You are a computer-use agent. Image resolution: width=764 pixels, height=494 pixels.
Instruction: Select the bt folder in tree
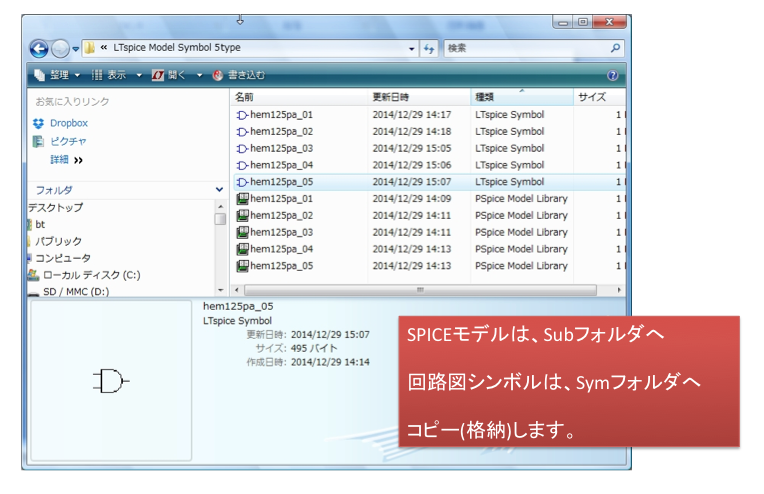(x=40, y=225)
